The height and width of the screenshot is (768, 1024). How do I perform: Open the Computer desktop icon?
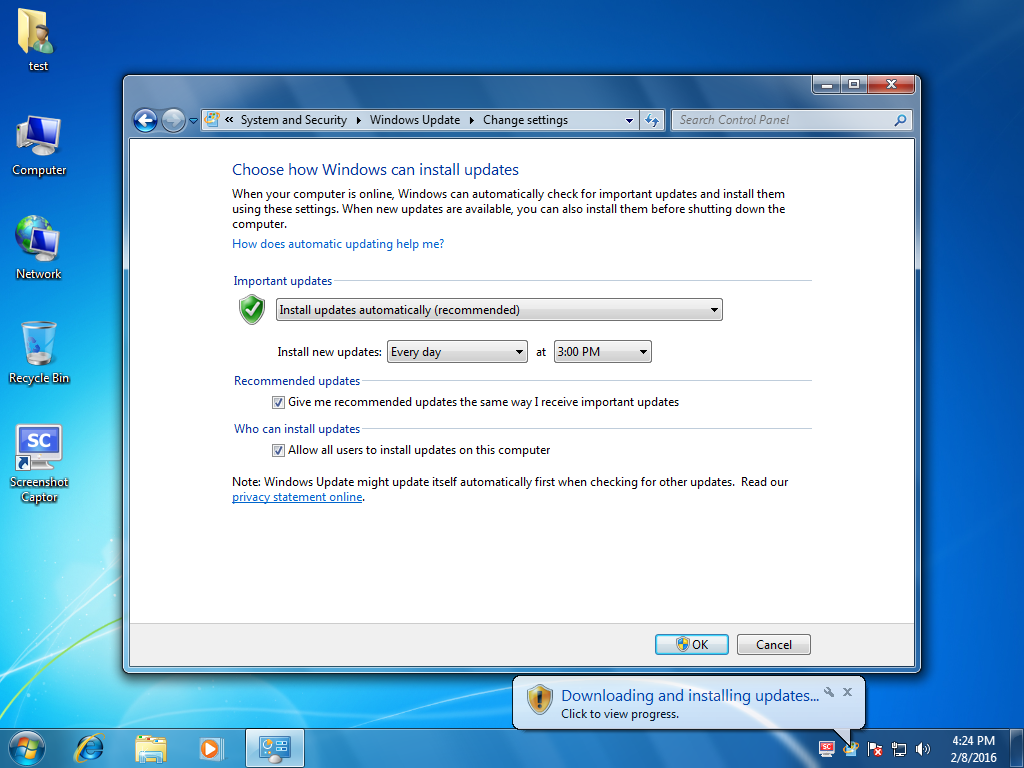click(x=39, y=146)
